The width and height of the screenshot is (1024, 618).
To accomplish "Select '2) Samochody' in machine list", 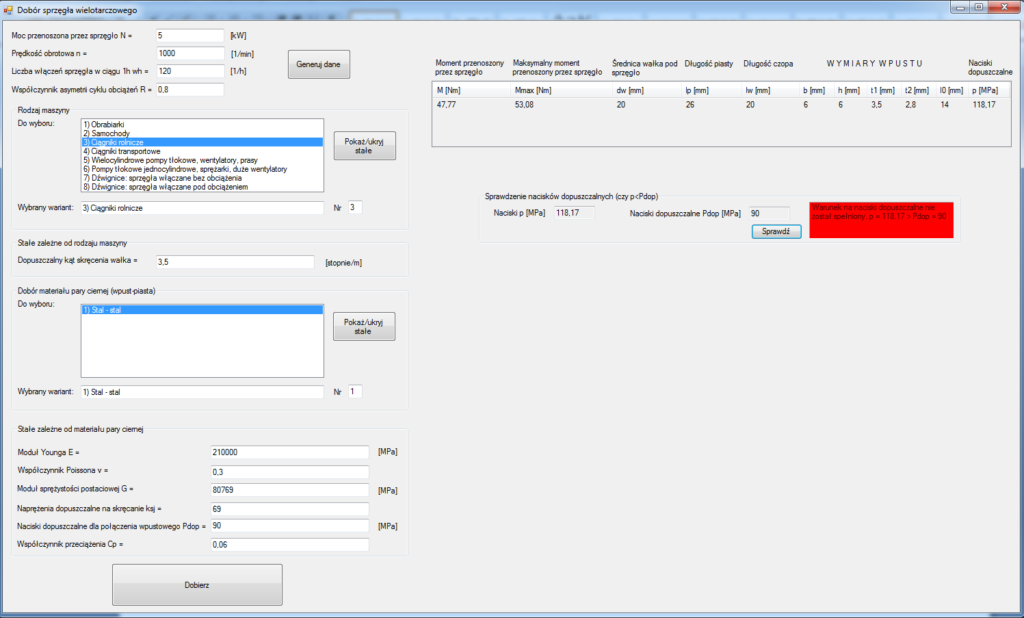I will pyautogui.click(x=202, y=133).
